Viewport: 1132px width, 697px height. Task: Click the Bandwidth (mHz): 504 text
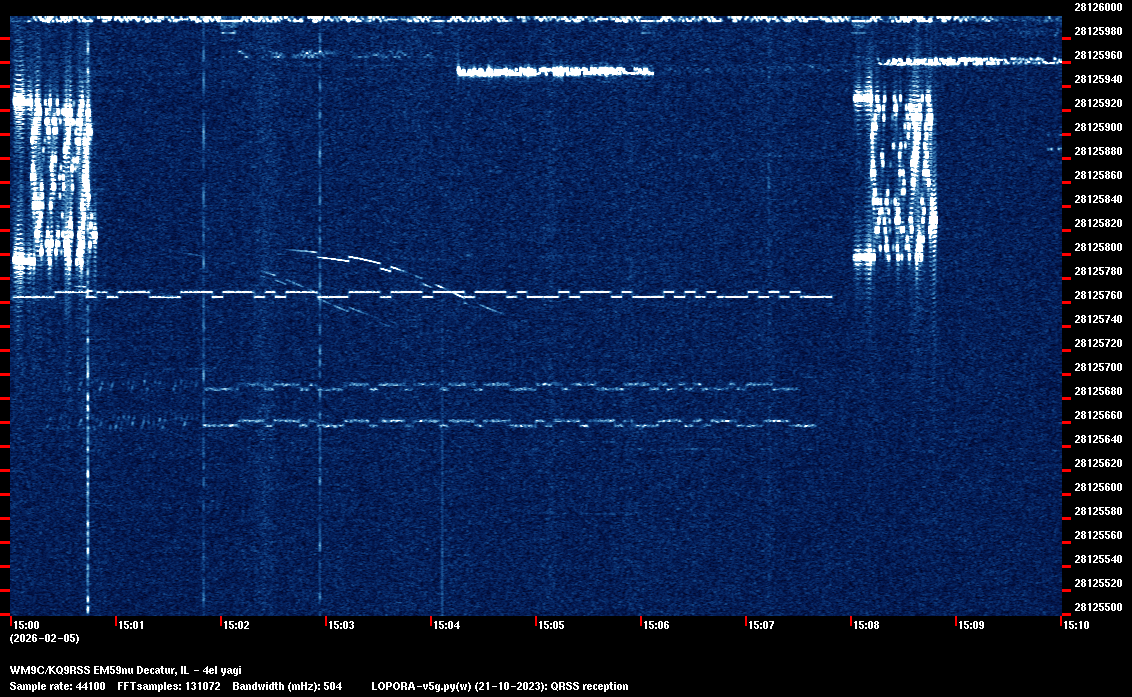292,686
